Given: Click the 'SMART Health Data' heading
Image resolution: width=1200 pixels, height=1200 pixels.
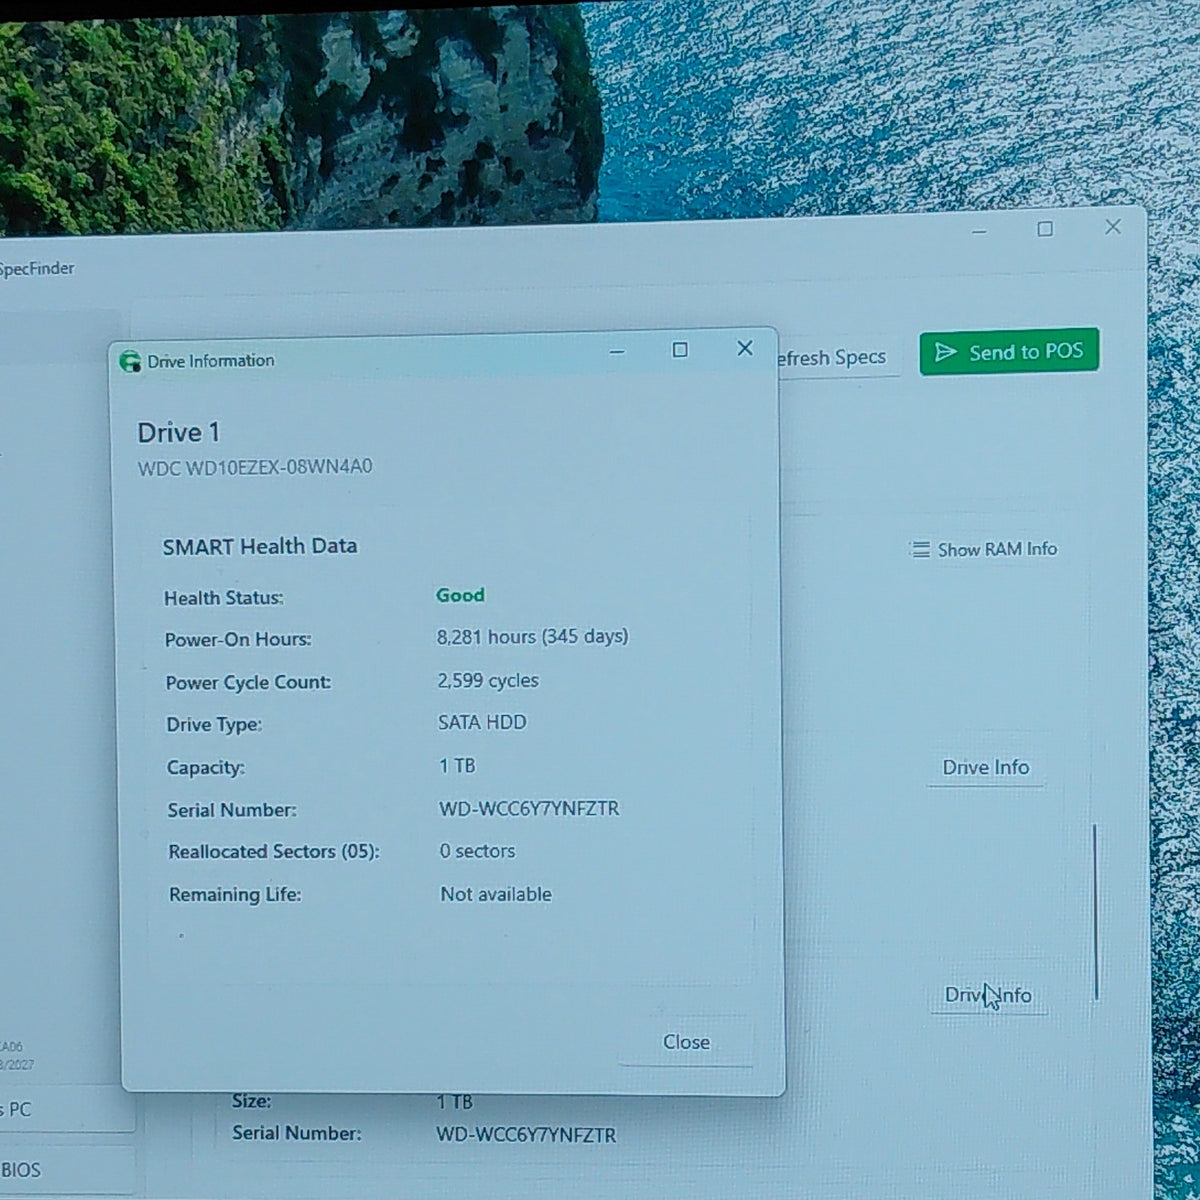Looking at the screenshot, I should pos(260,546).
